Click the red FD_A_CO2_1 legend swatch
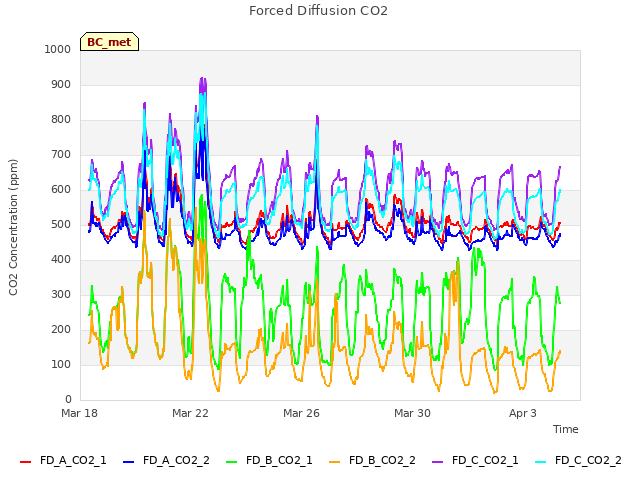This screenshot has width=640, height=480. [25, 462]
